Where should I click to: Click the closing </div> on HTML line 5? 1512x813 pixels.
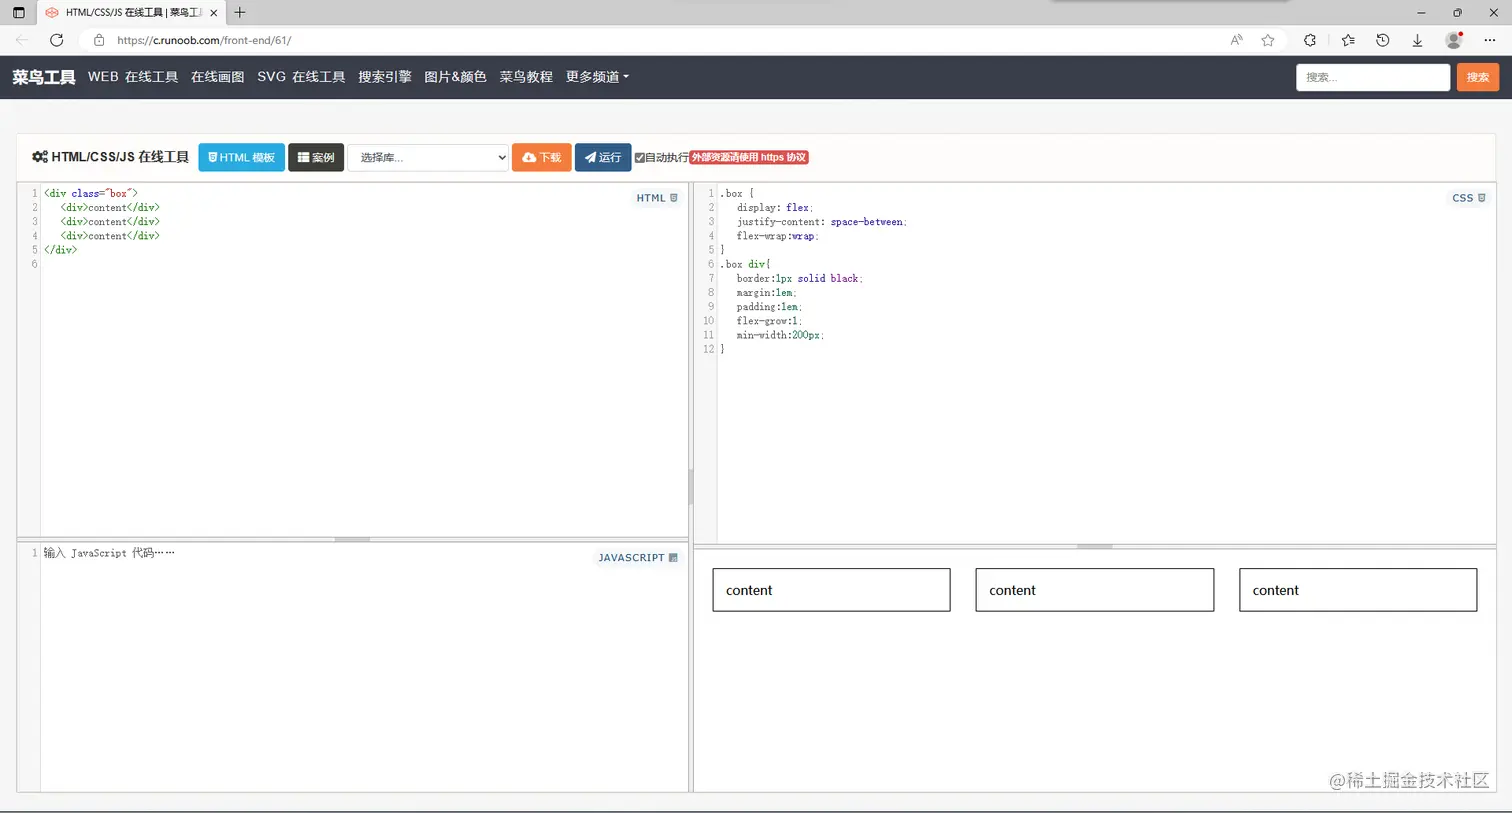click(60, 250)
